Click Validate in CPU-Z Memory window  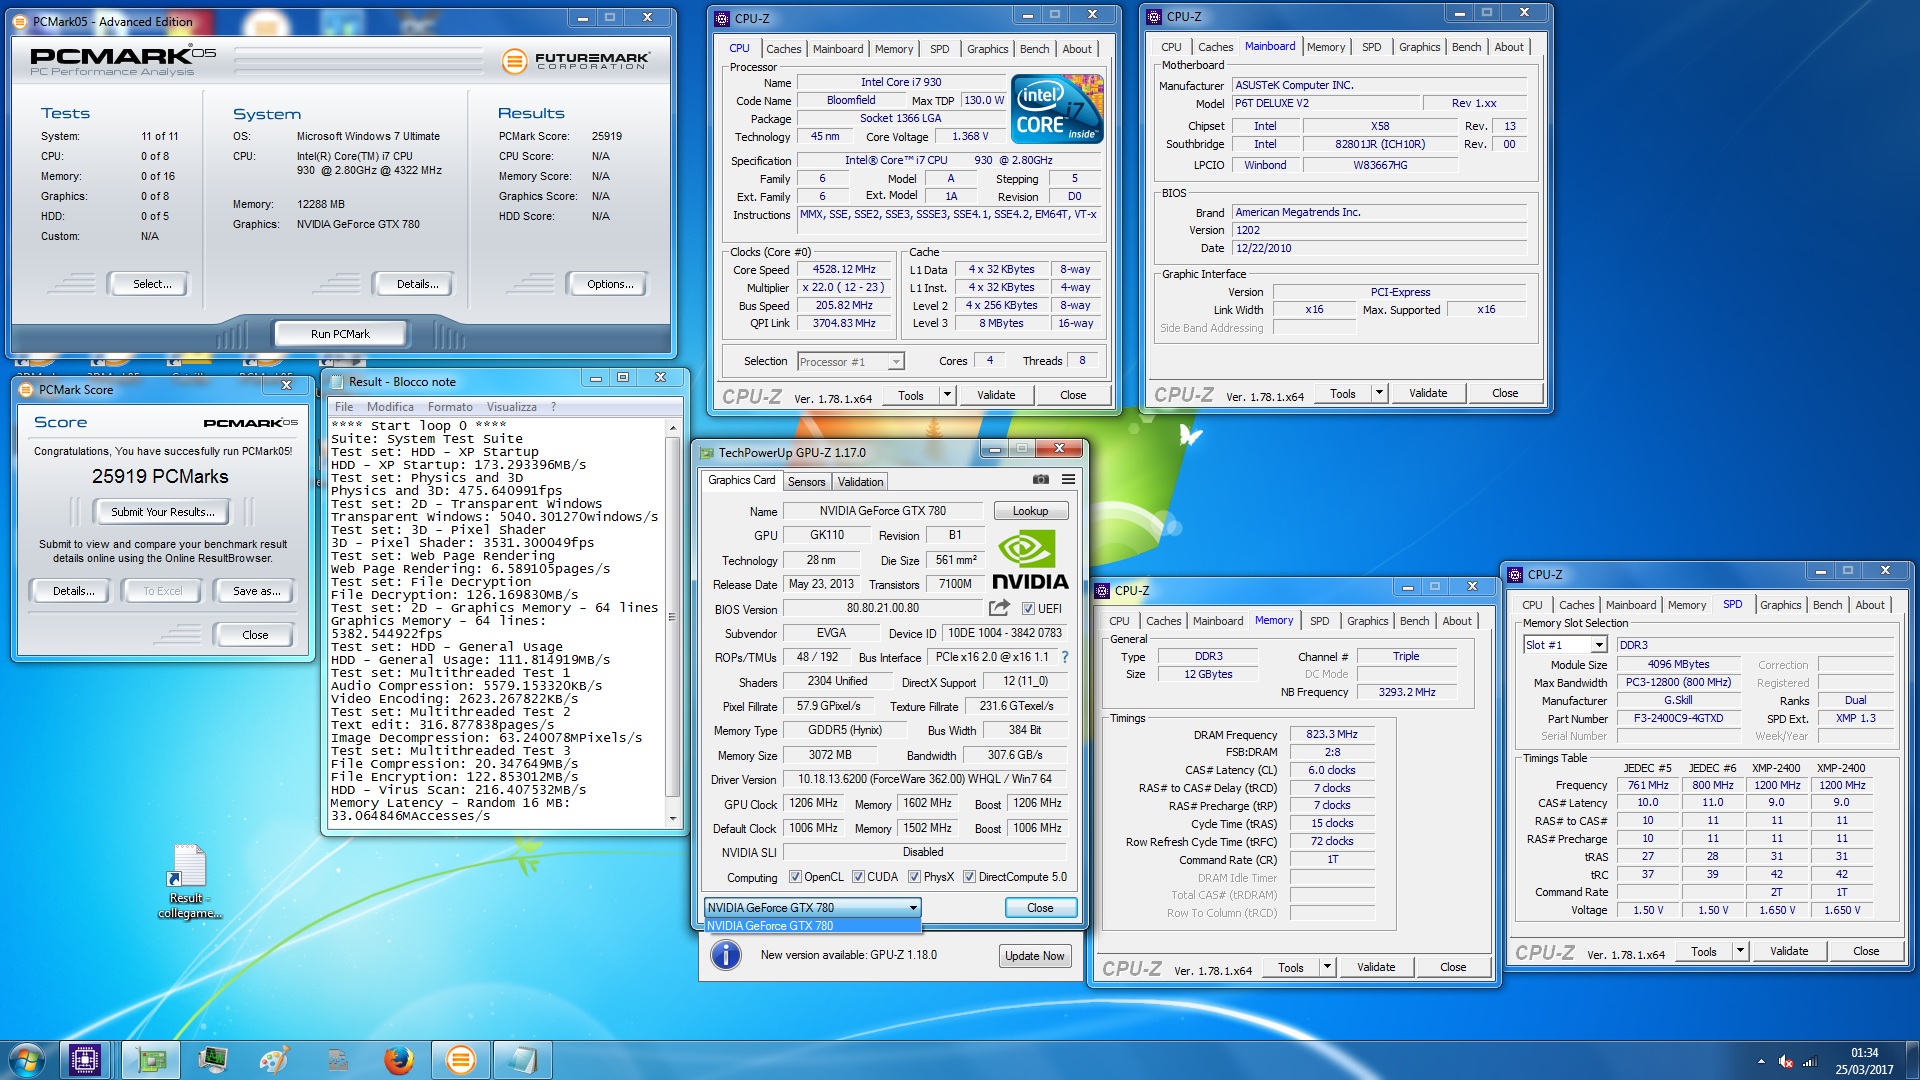pos(1375,967)
